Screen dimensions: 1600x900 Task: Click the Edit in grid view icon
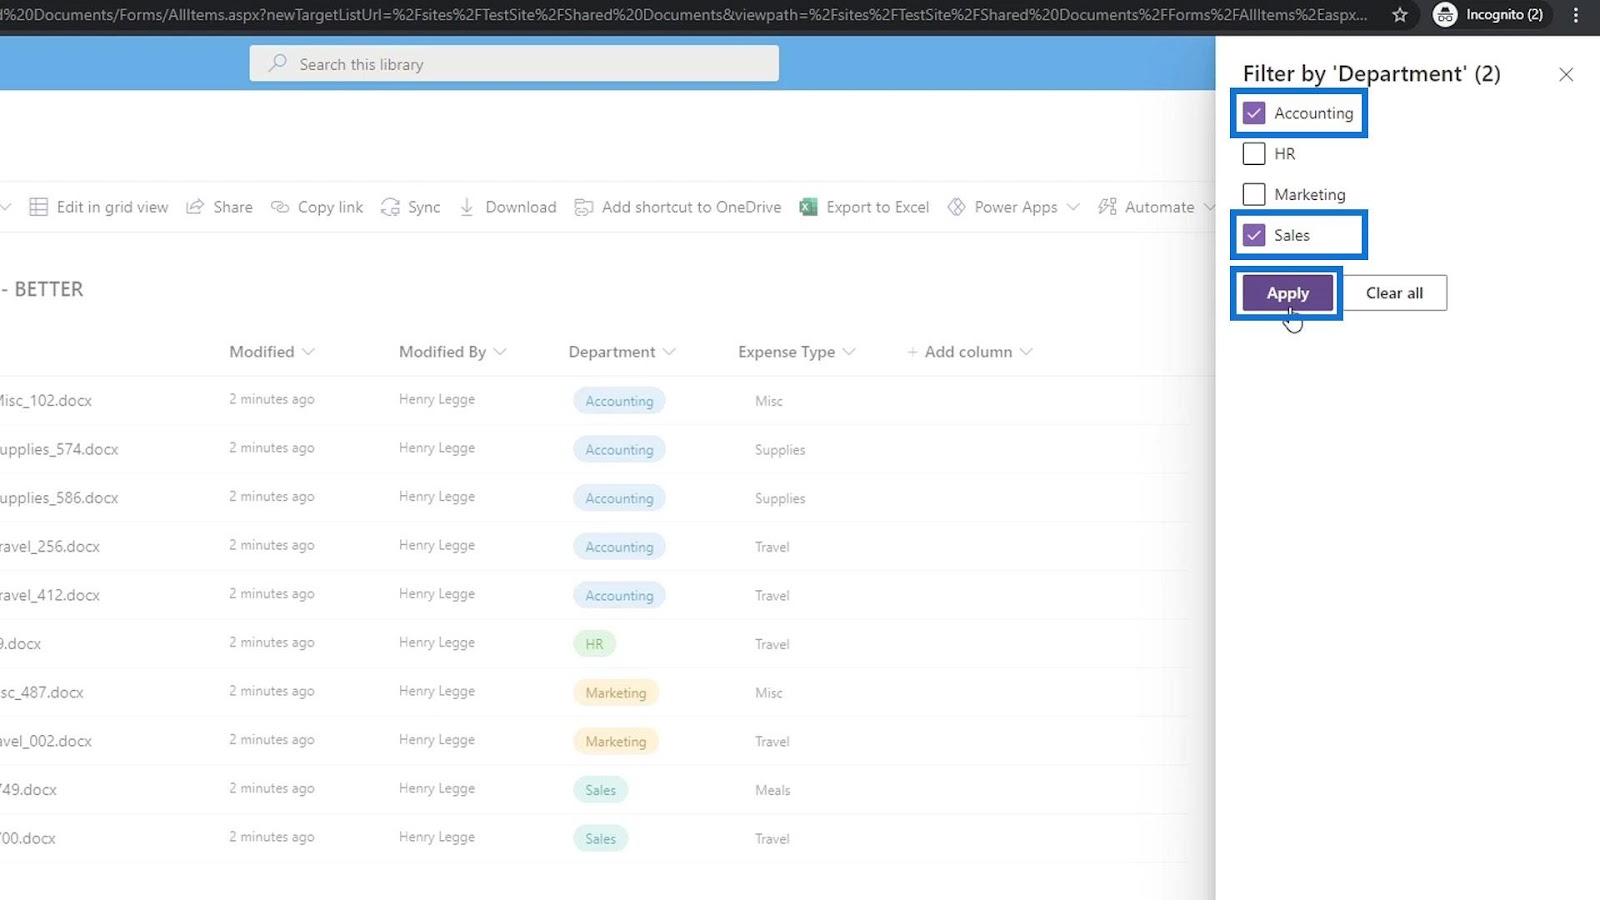coord(39,207)
